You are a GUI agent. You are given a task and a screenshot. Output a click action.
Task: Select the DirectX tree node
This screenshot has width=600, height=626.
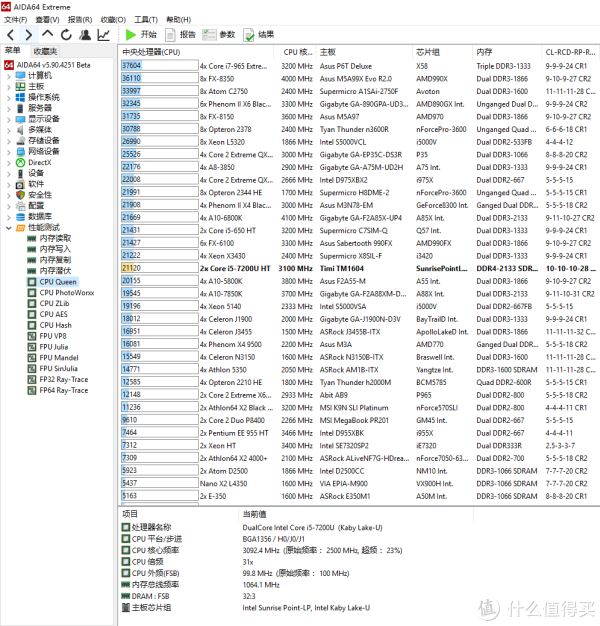tap(40, 162)
